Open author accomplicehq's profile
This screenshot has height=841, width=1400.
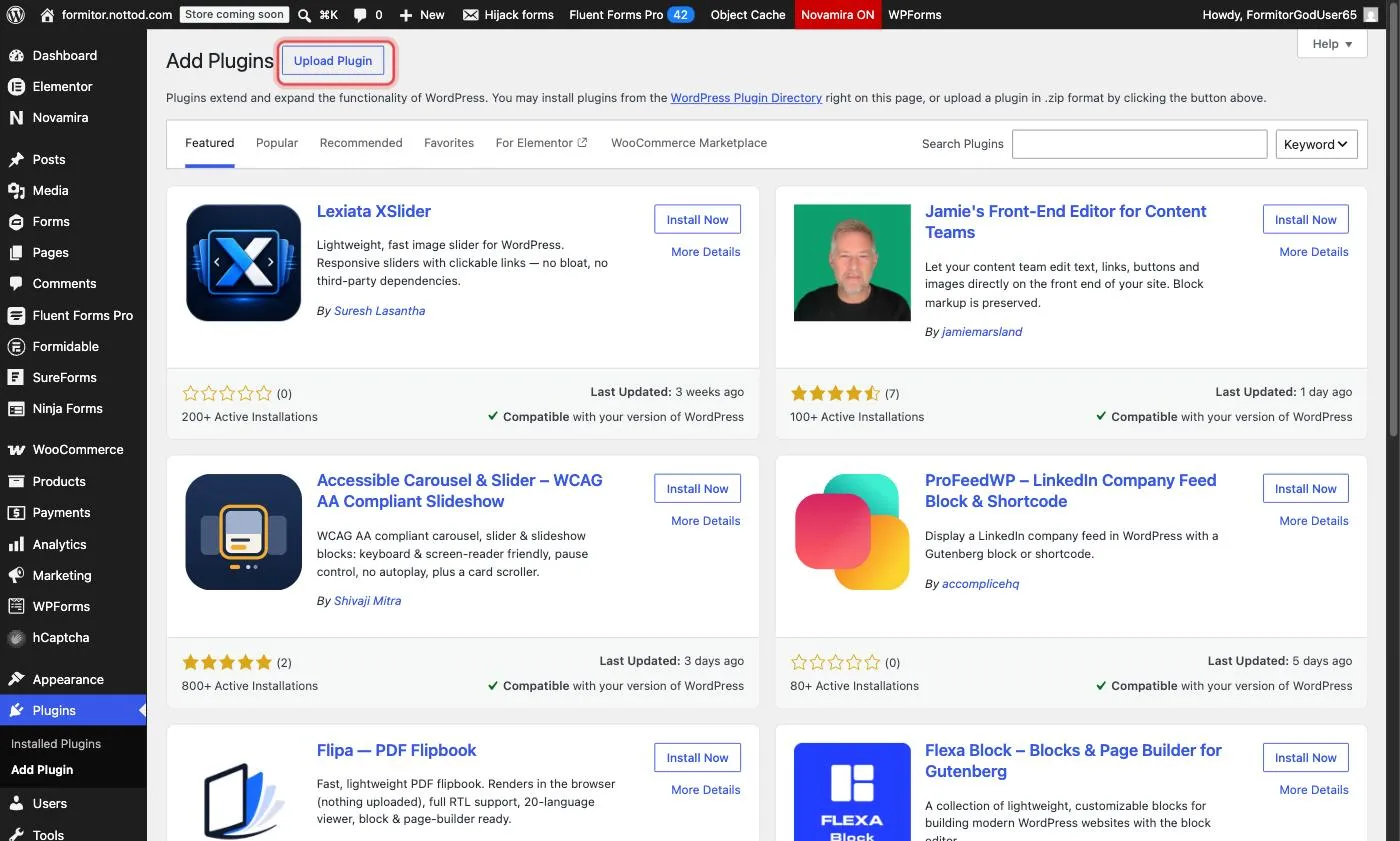pyautogui.click(x=981, y=584)
